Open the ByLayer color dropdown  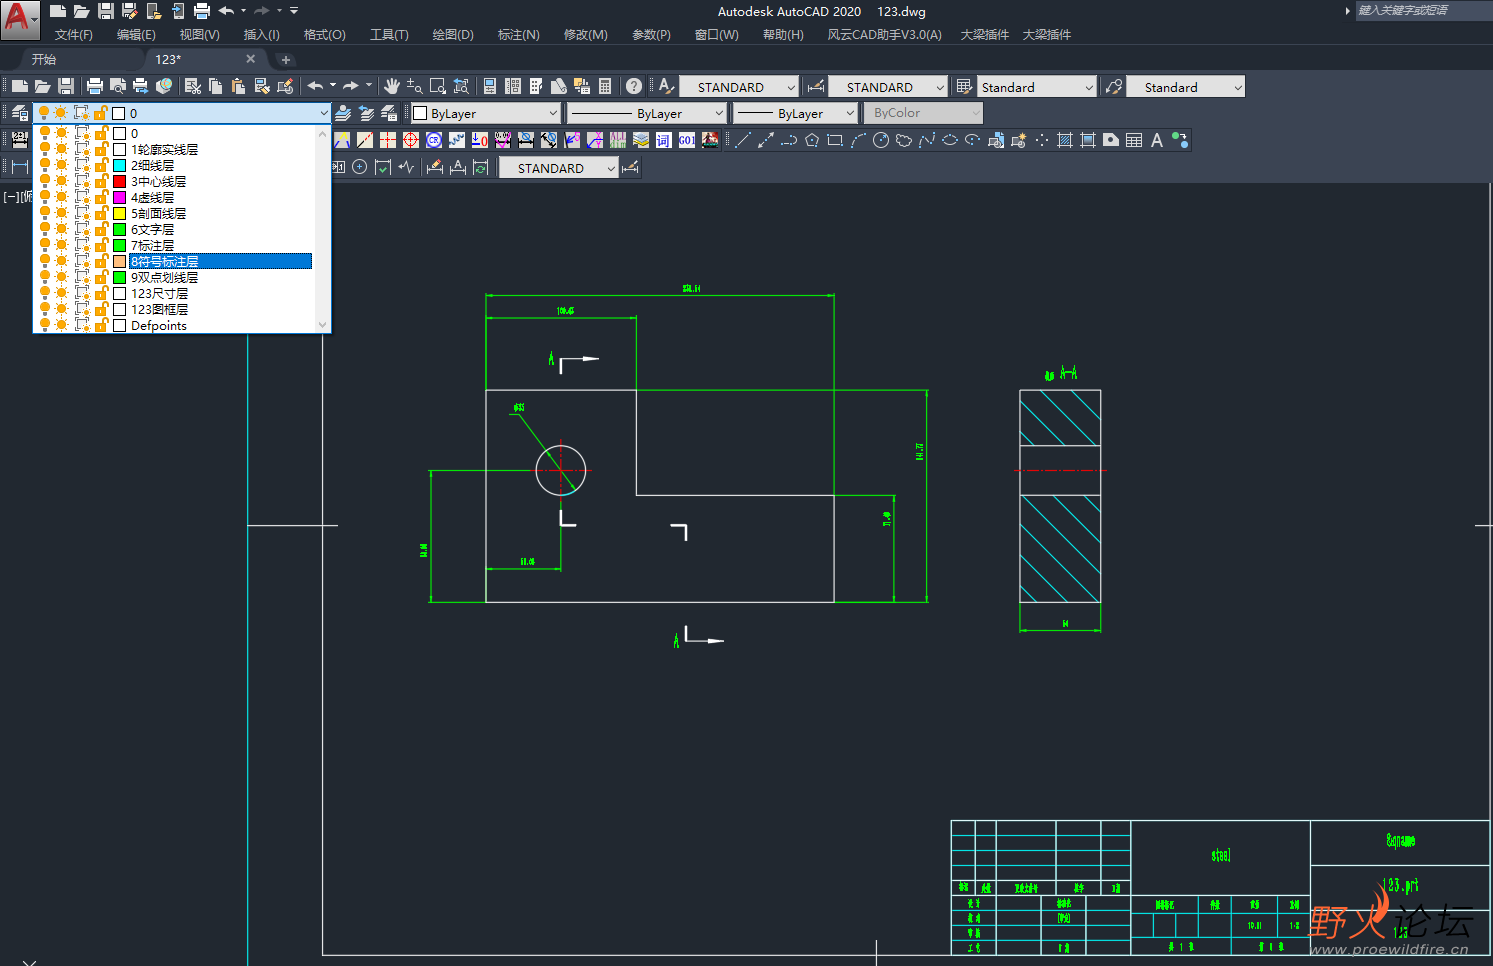(x=553, y=113)
